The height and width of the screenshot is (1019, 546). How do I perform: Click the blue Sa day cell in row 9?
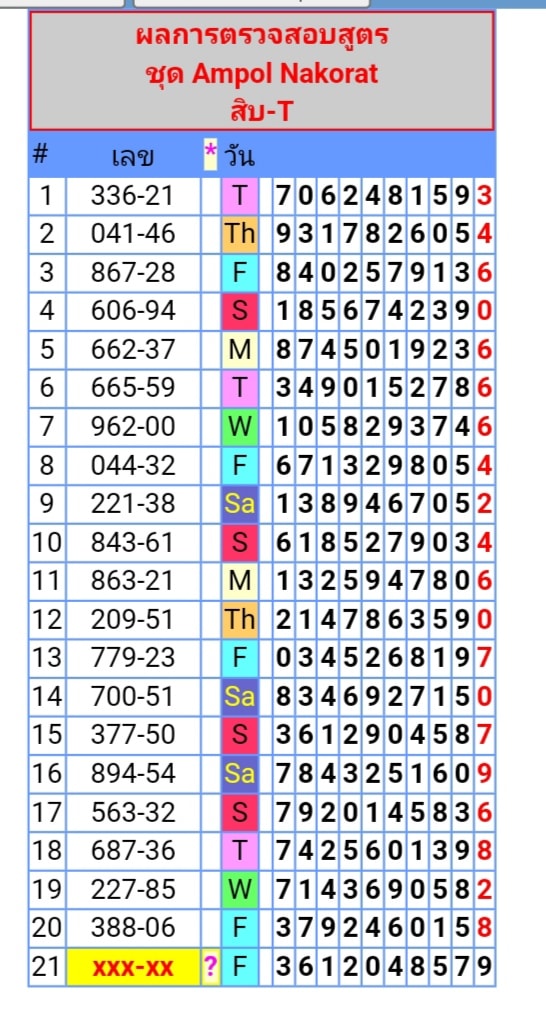pyautogui.click(x=240, y=504)
